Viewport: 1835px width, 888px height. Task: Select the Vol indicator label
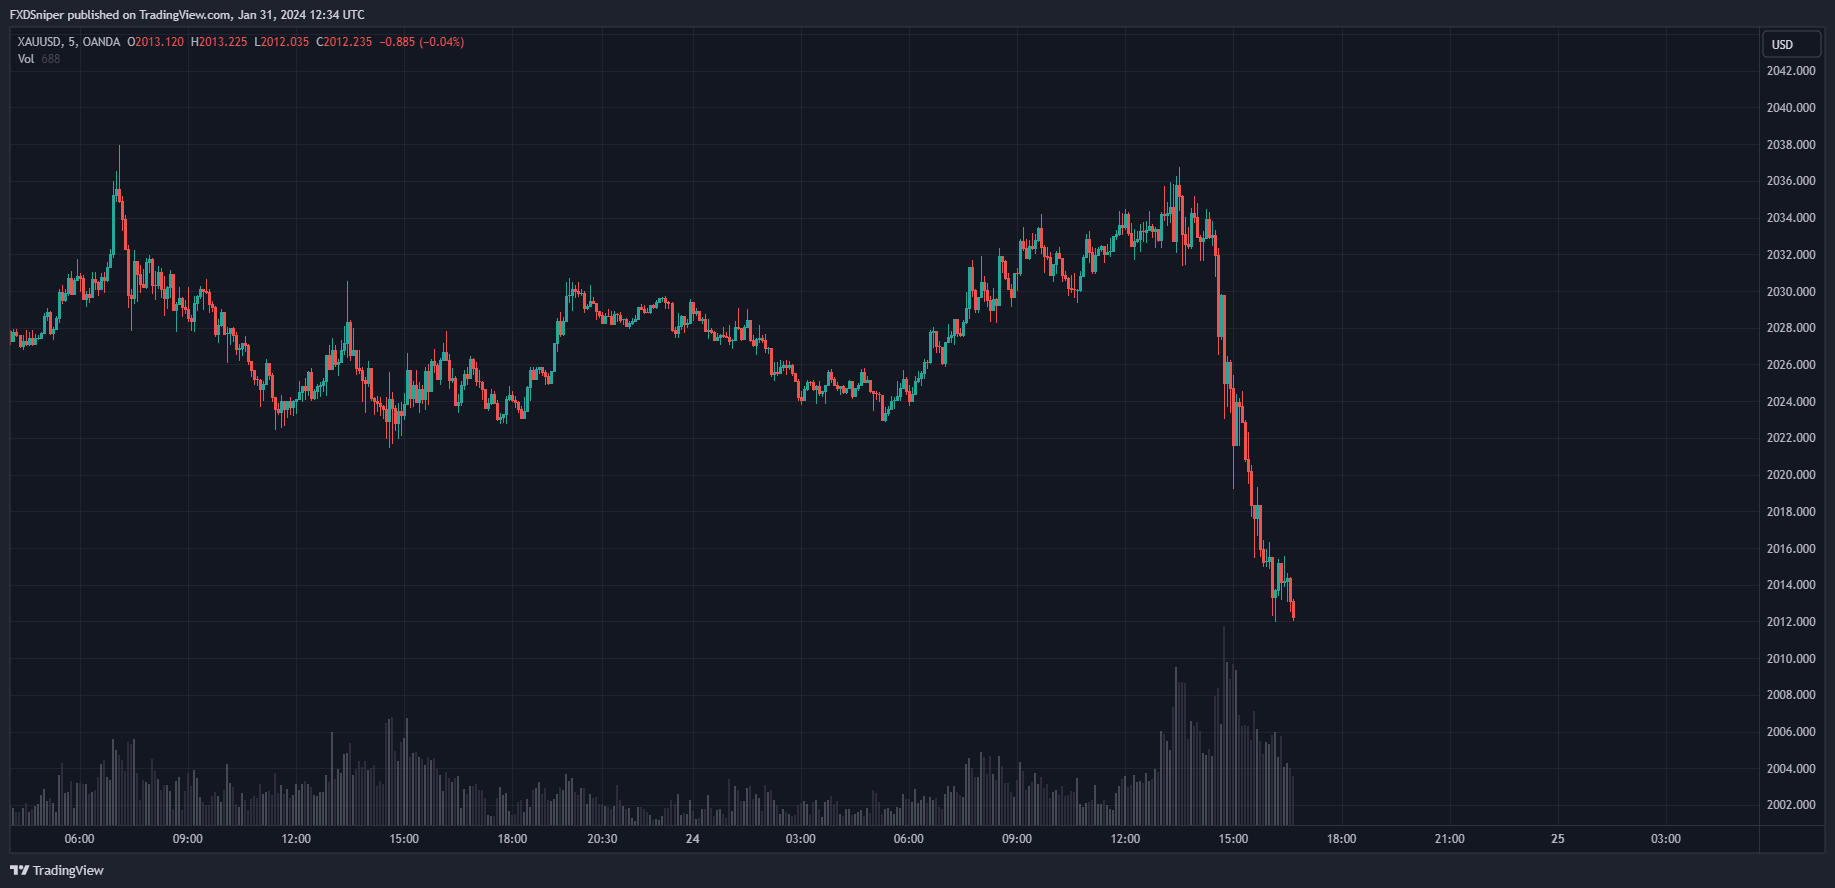tap(26, 59)
